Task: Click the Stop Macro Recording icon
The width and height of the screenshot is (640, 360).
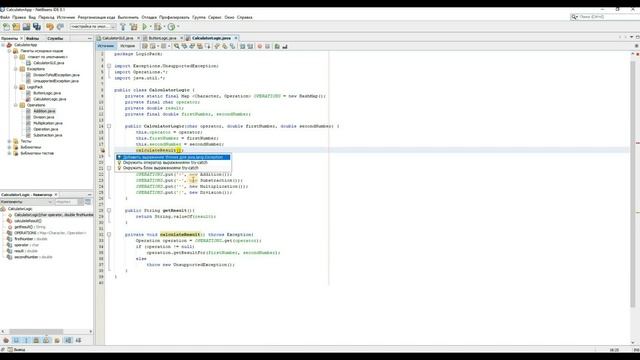Action: coord(267,47)
